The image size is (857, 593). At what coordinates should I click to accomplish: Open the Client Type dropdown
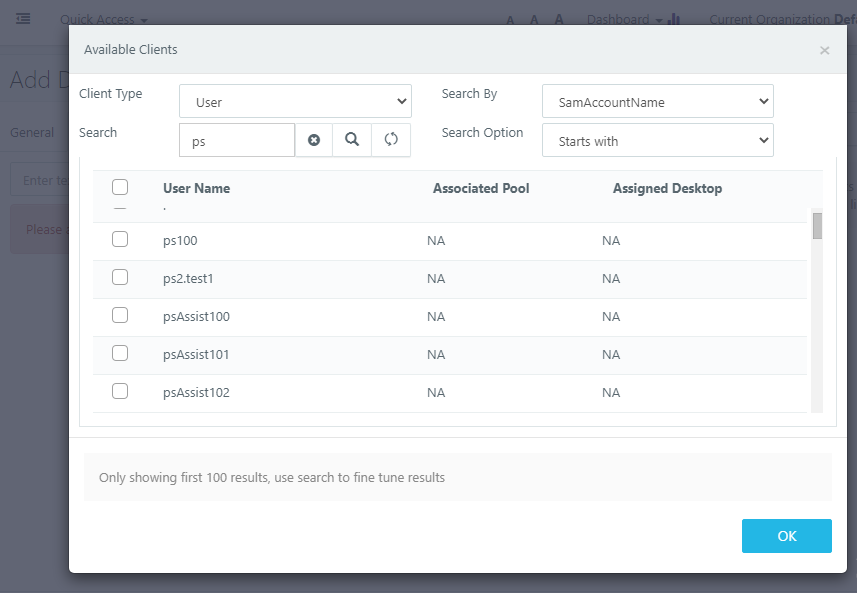[x=295, y=101]
